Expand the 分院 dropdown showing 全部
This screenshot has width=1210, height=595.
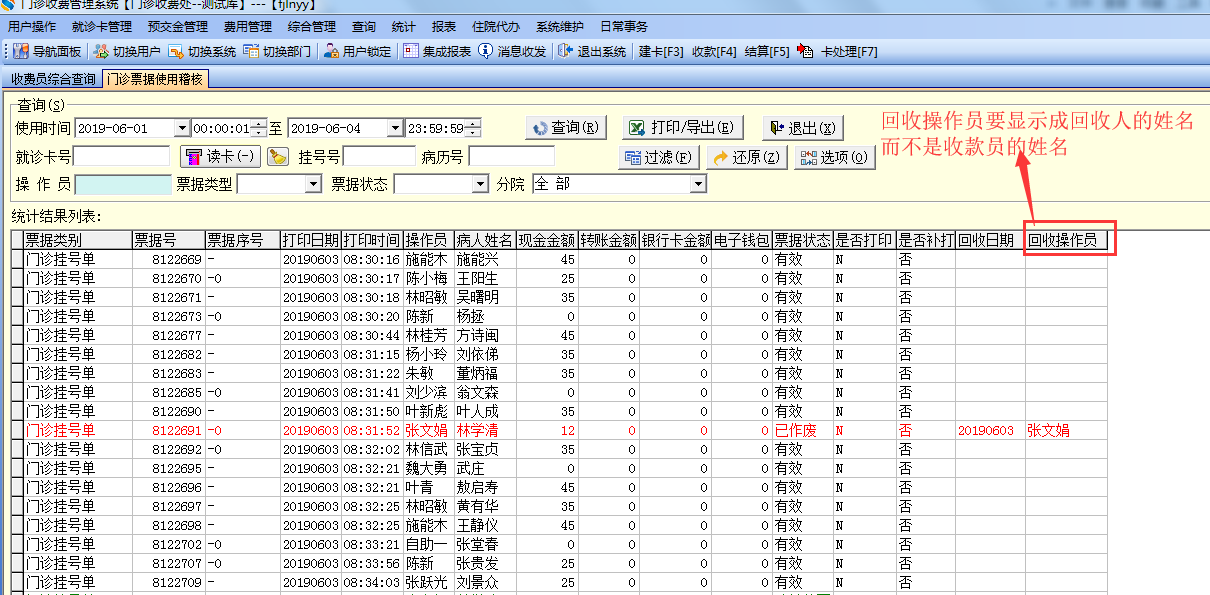coord(698,185)
